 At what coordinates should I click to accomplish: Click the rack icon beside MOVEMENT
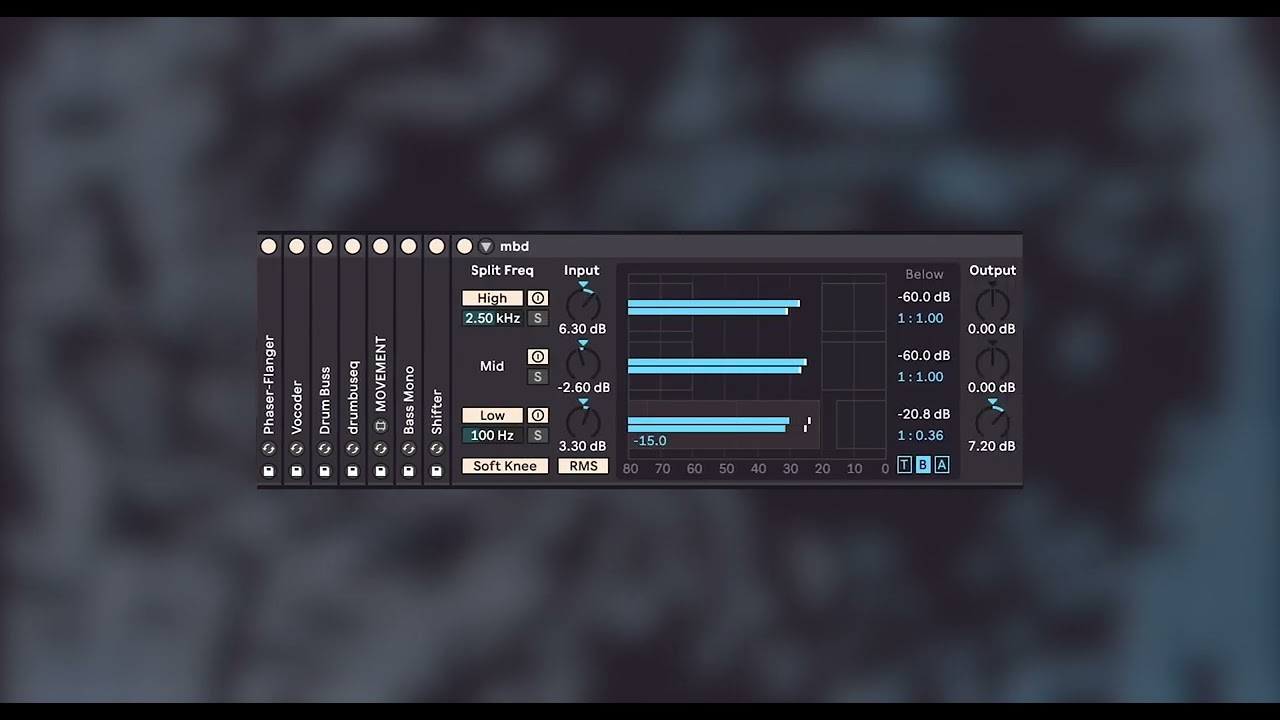380,426
